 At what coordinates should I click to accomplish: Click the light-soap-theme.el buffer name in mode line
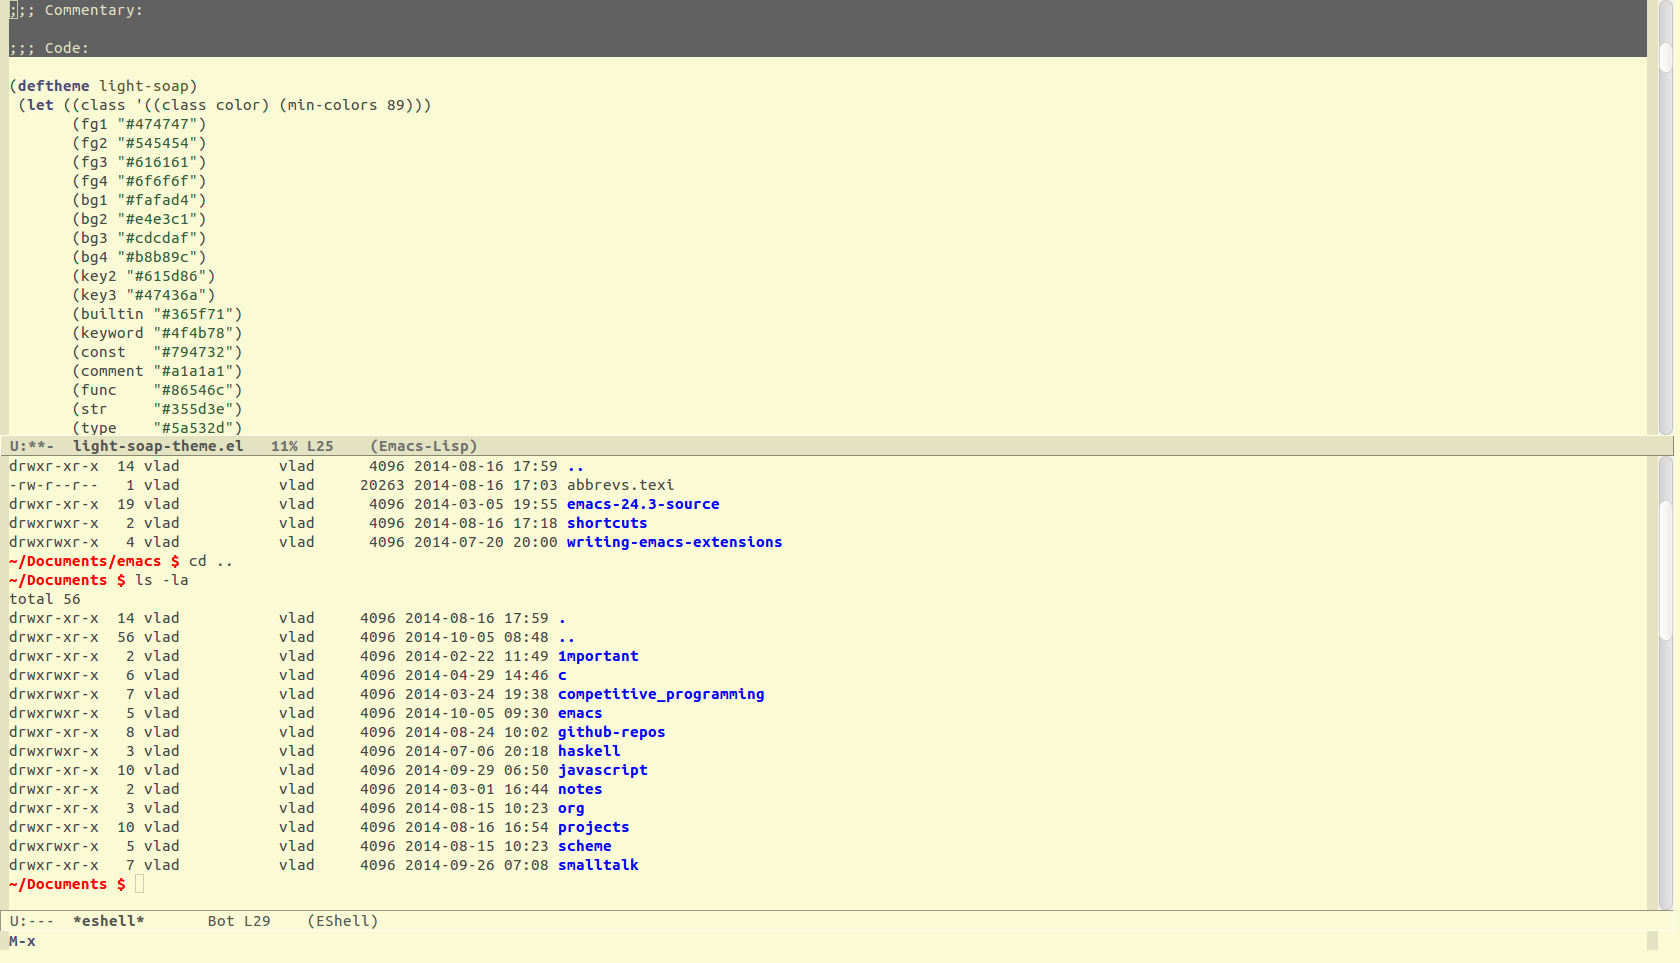pyautogui.click(x=158, y=446)
